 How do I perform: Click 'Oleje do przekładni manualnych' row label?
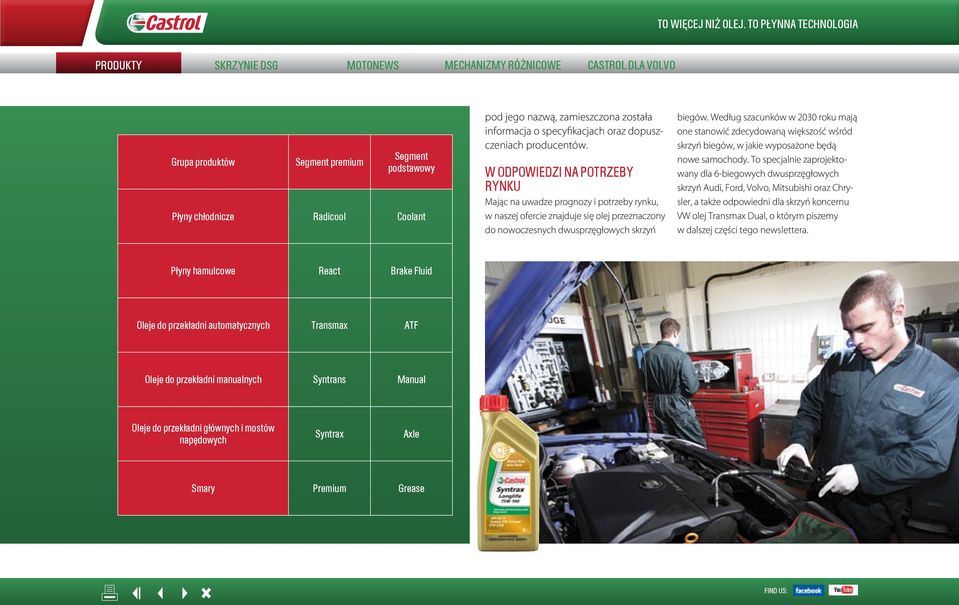pos(203,379)
